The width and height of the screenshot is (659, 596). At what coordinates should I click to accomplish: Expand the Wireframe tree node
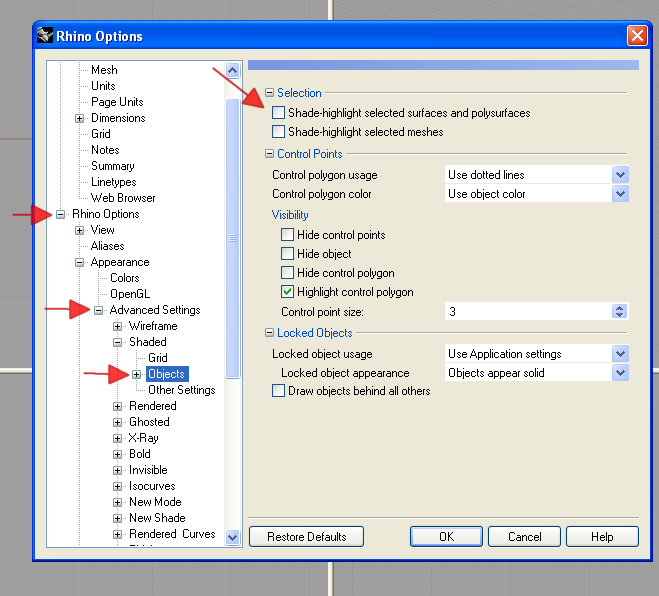click(x=118, y=326)
